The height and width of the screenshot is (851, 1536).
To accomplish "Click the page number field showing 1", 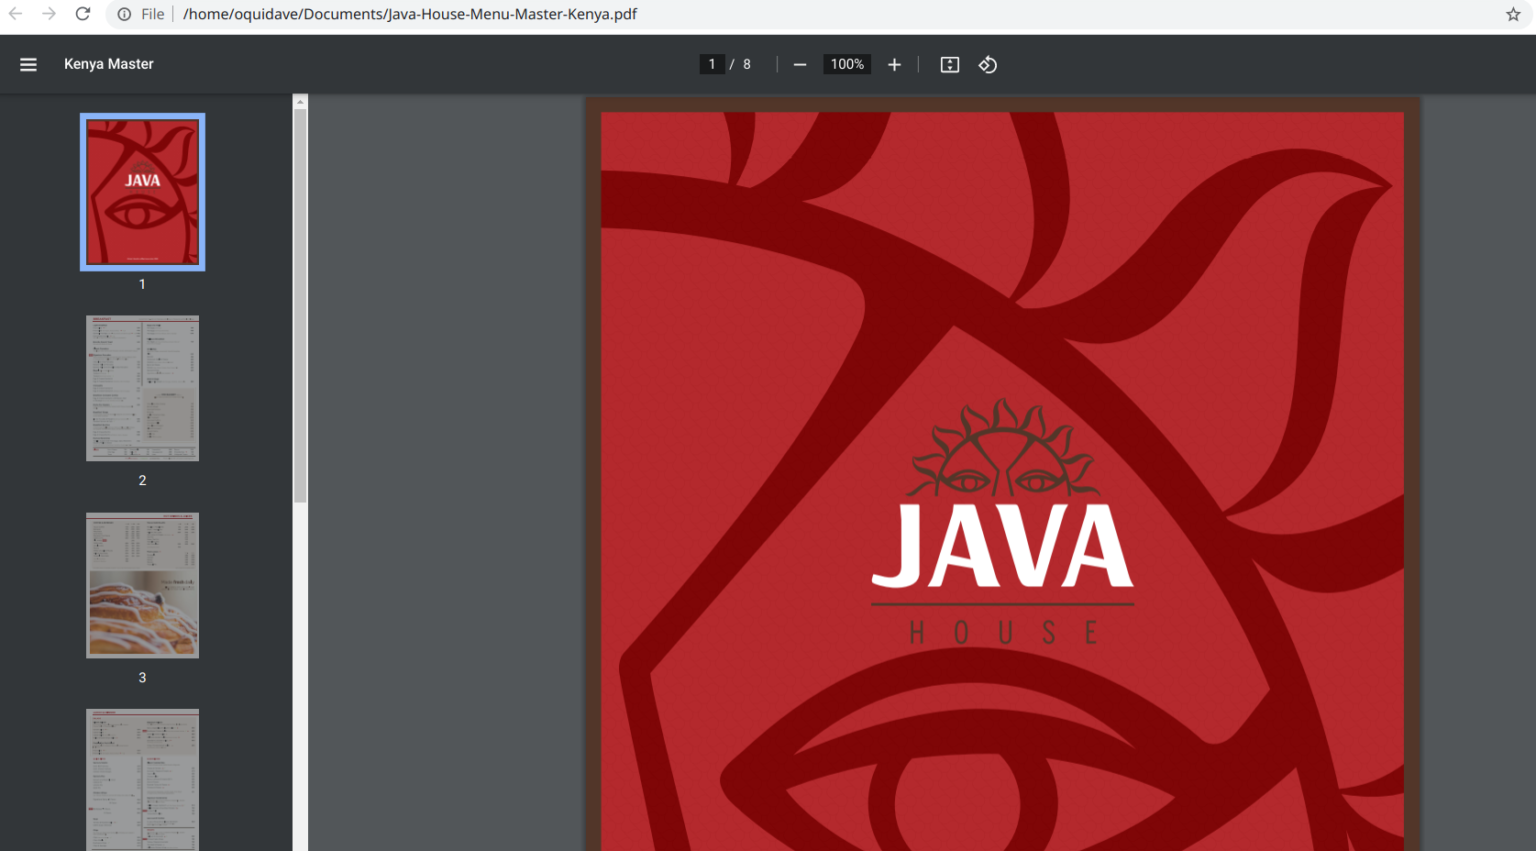I will click(x=712, y=64).
